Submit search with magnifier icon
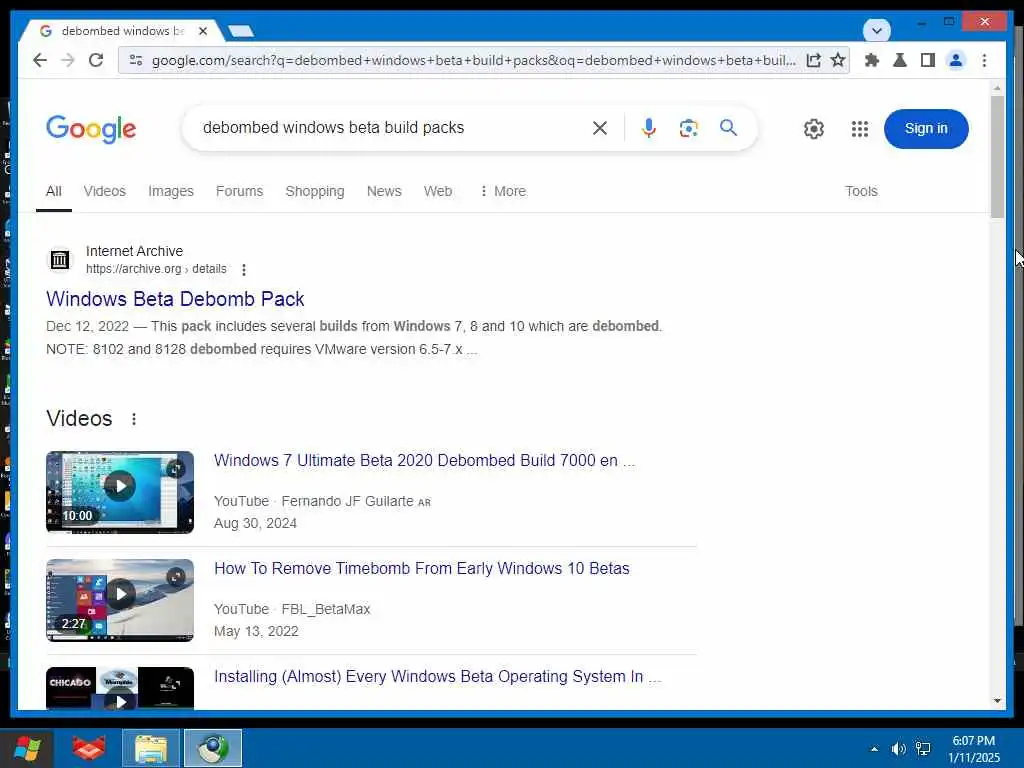 (728, 128)
